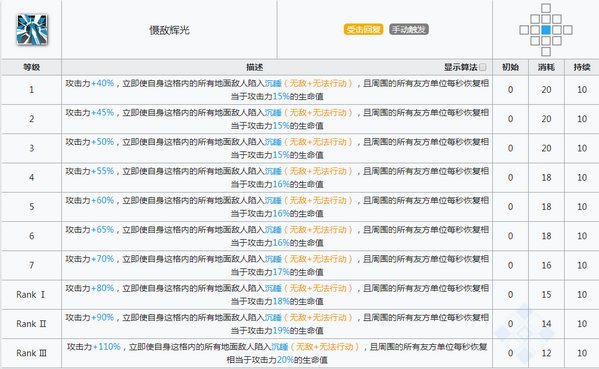The width and height of the screenshot is (599, 369).
Task: Select the level 4 cell
Action: 31,178
